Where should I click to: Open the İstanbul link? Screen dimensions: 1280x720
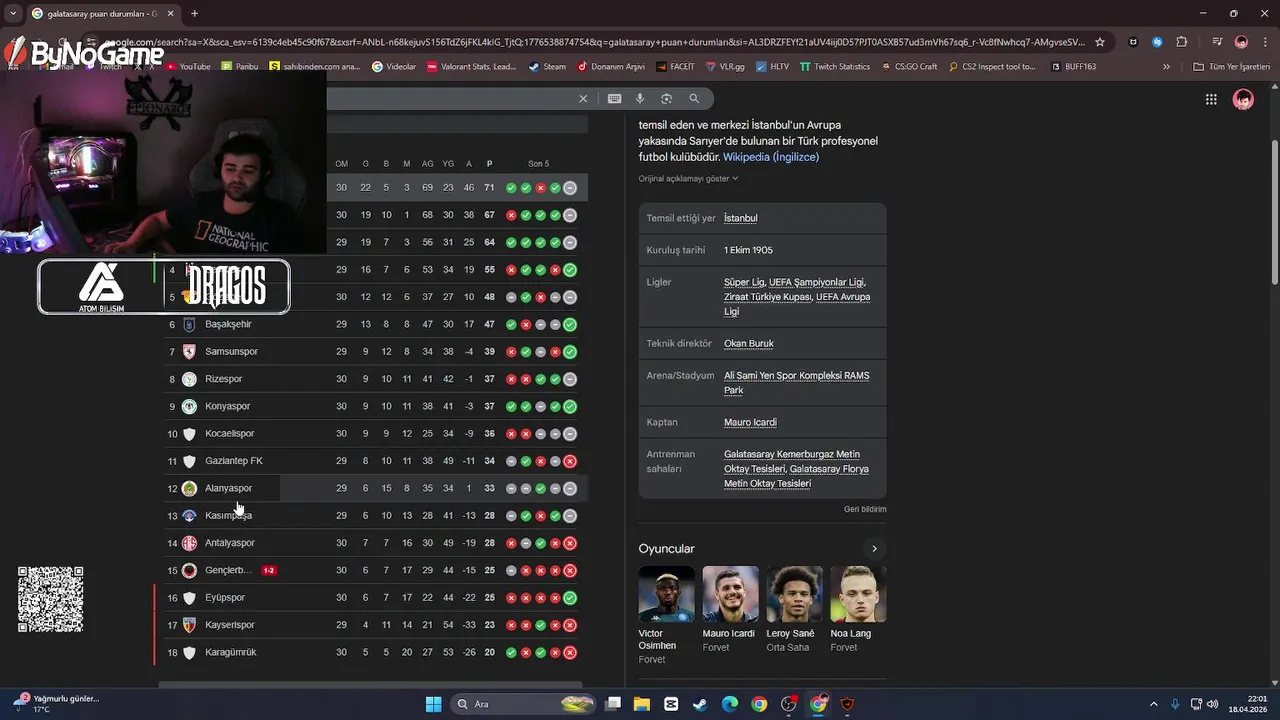[741, 218]
